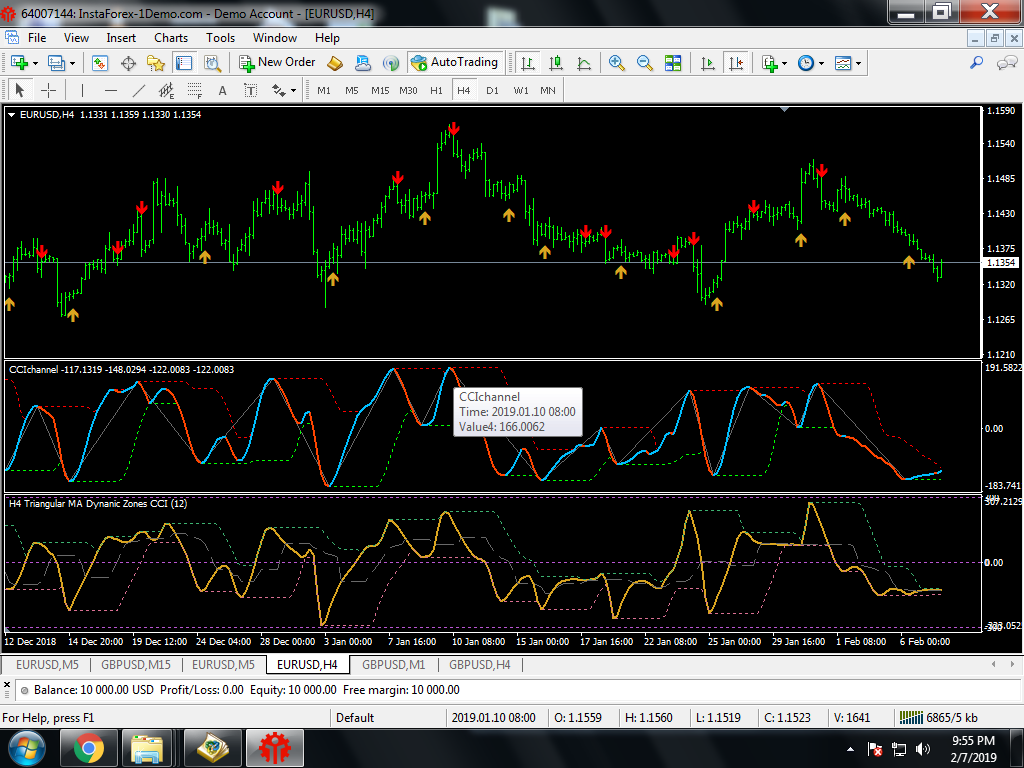This screenshot has width=1024, height=768.
Task: Open the Profiles dropdown arrow
Action: [73, 63]
